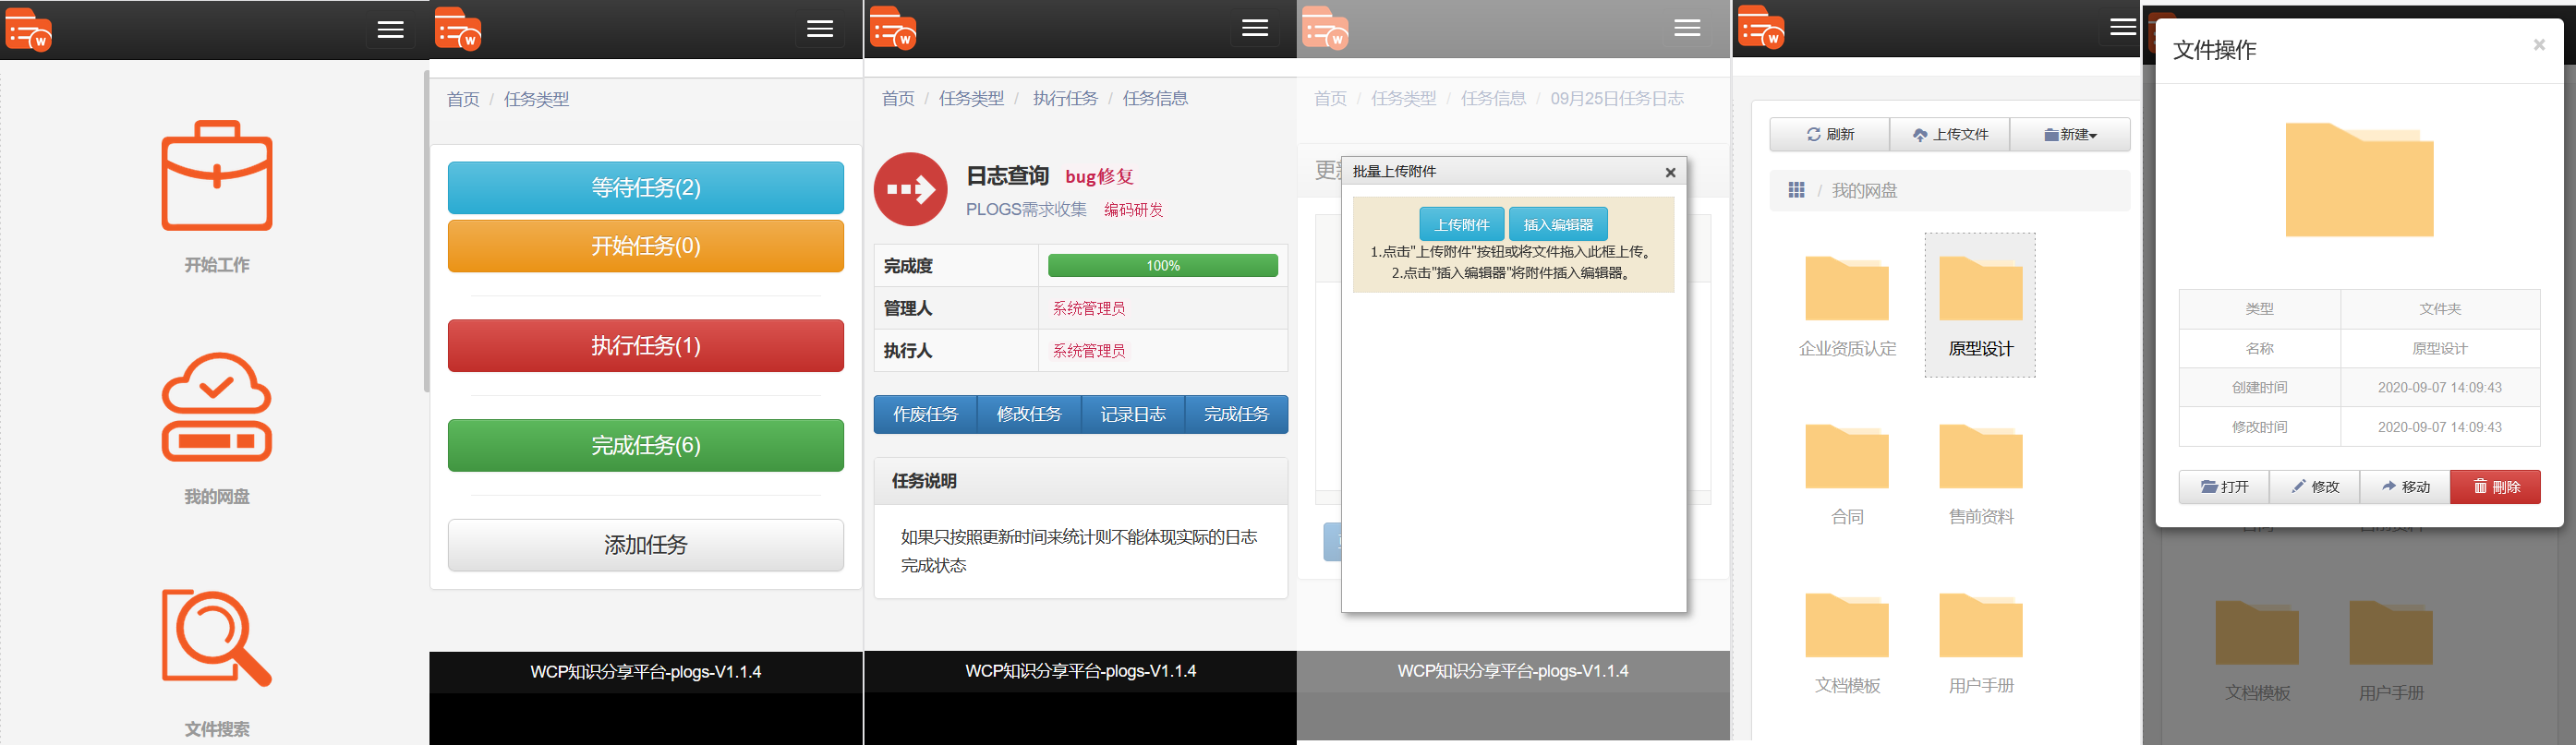Open hamburger menu on the 日志查询 task screen

1255,29
